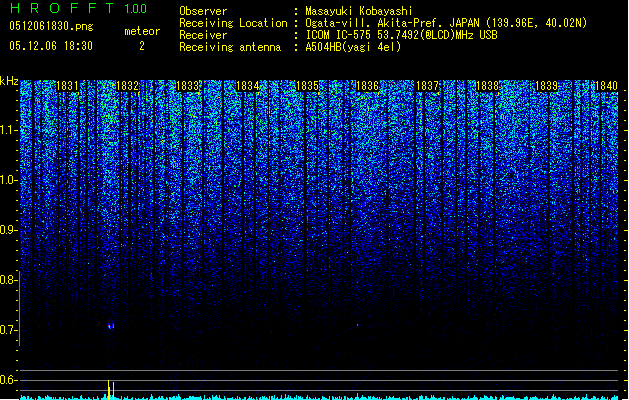Click the Receiver field label
629x400 pixels.
[x=203, y=35]
